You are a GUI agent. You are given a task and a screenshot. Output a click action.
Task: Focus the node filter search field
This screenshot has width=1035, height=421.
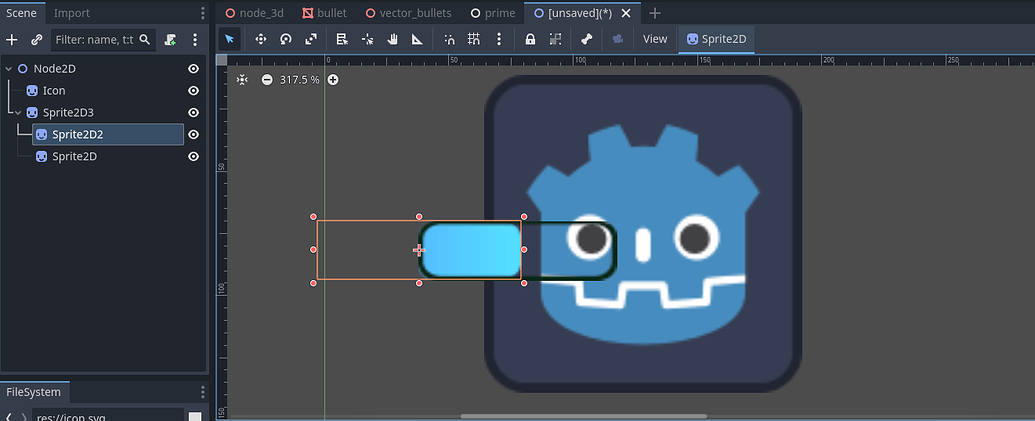pos(103,40)
